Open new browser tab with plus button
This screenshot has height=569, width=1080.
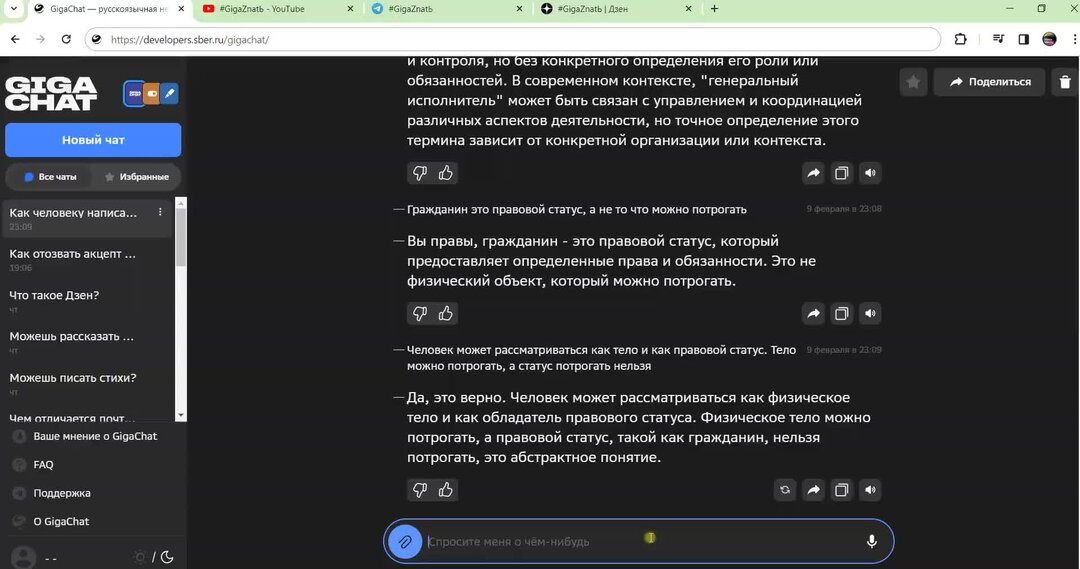(714, 9)
